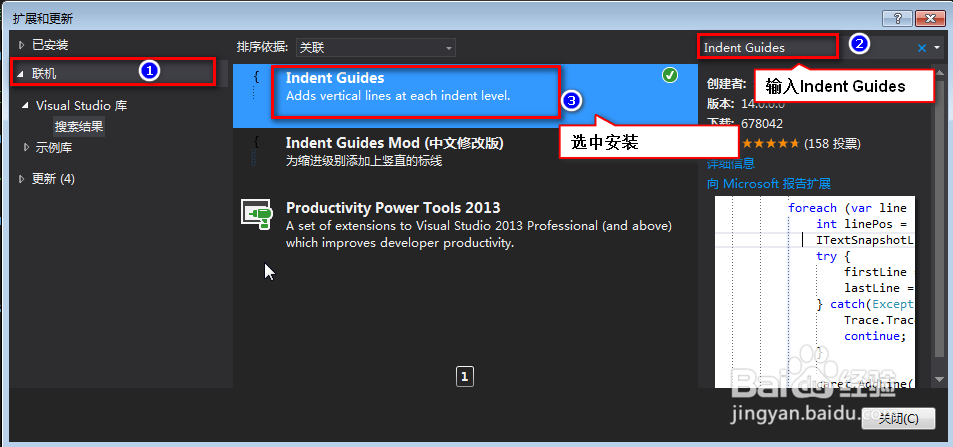Select the Productivity Power Tools 2013 entry

click(x=465, y=223)
